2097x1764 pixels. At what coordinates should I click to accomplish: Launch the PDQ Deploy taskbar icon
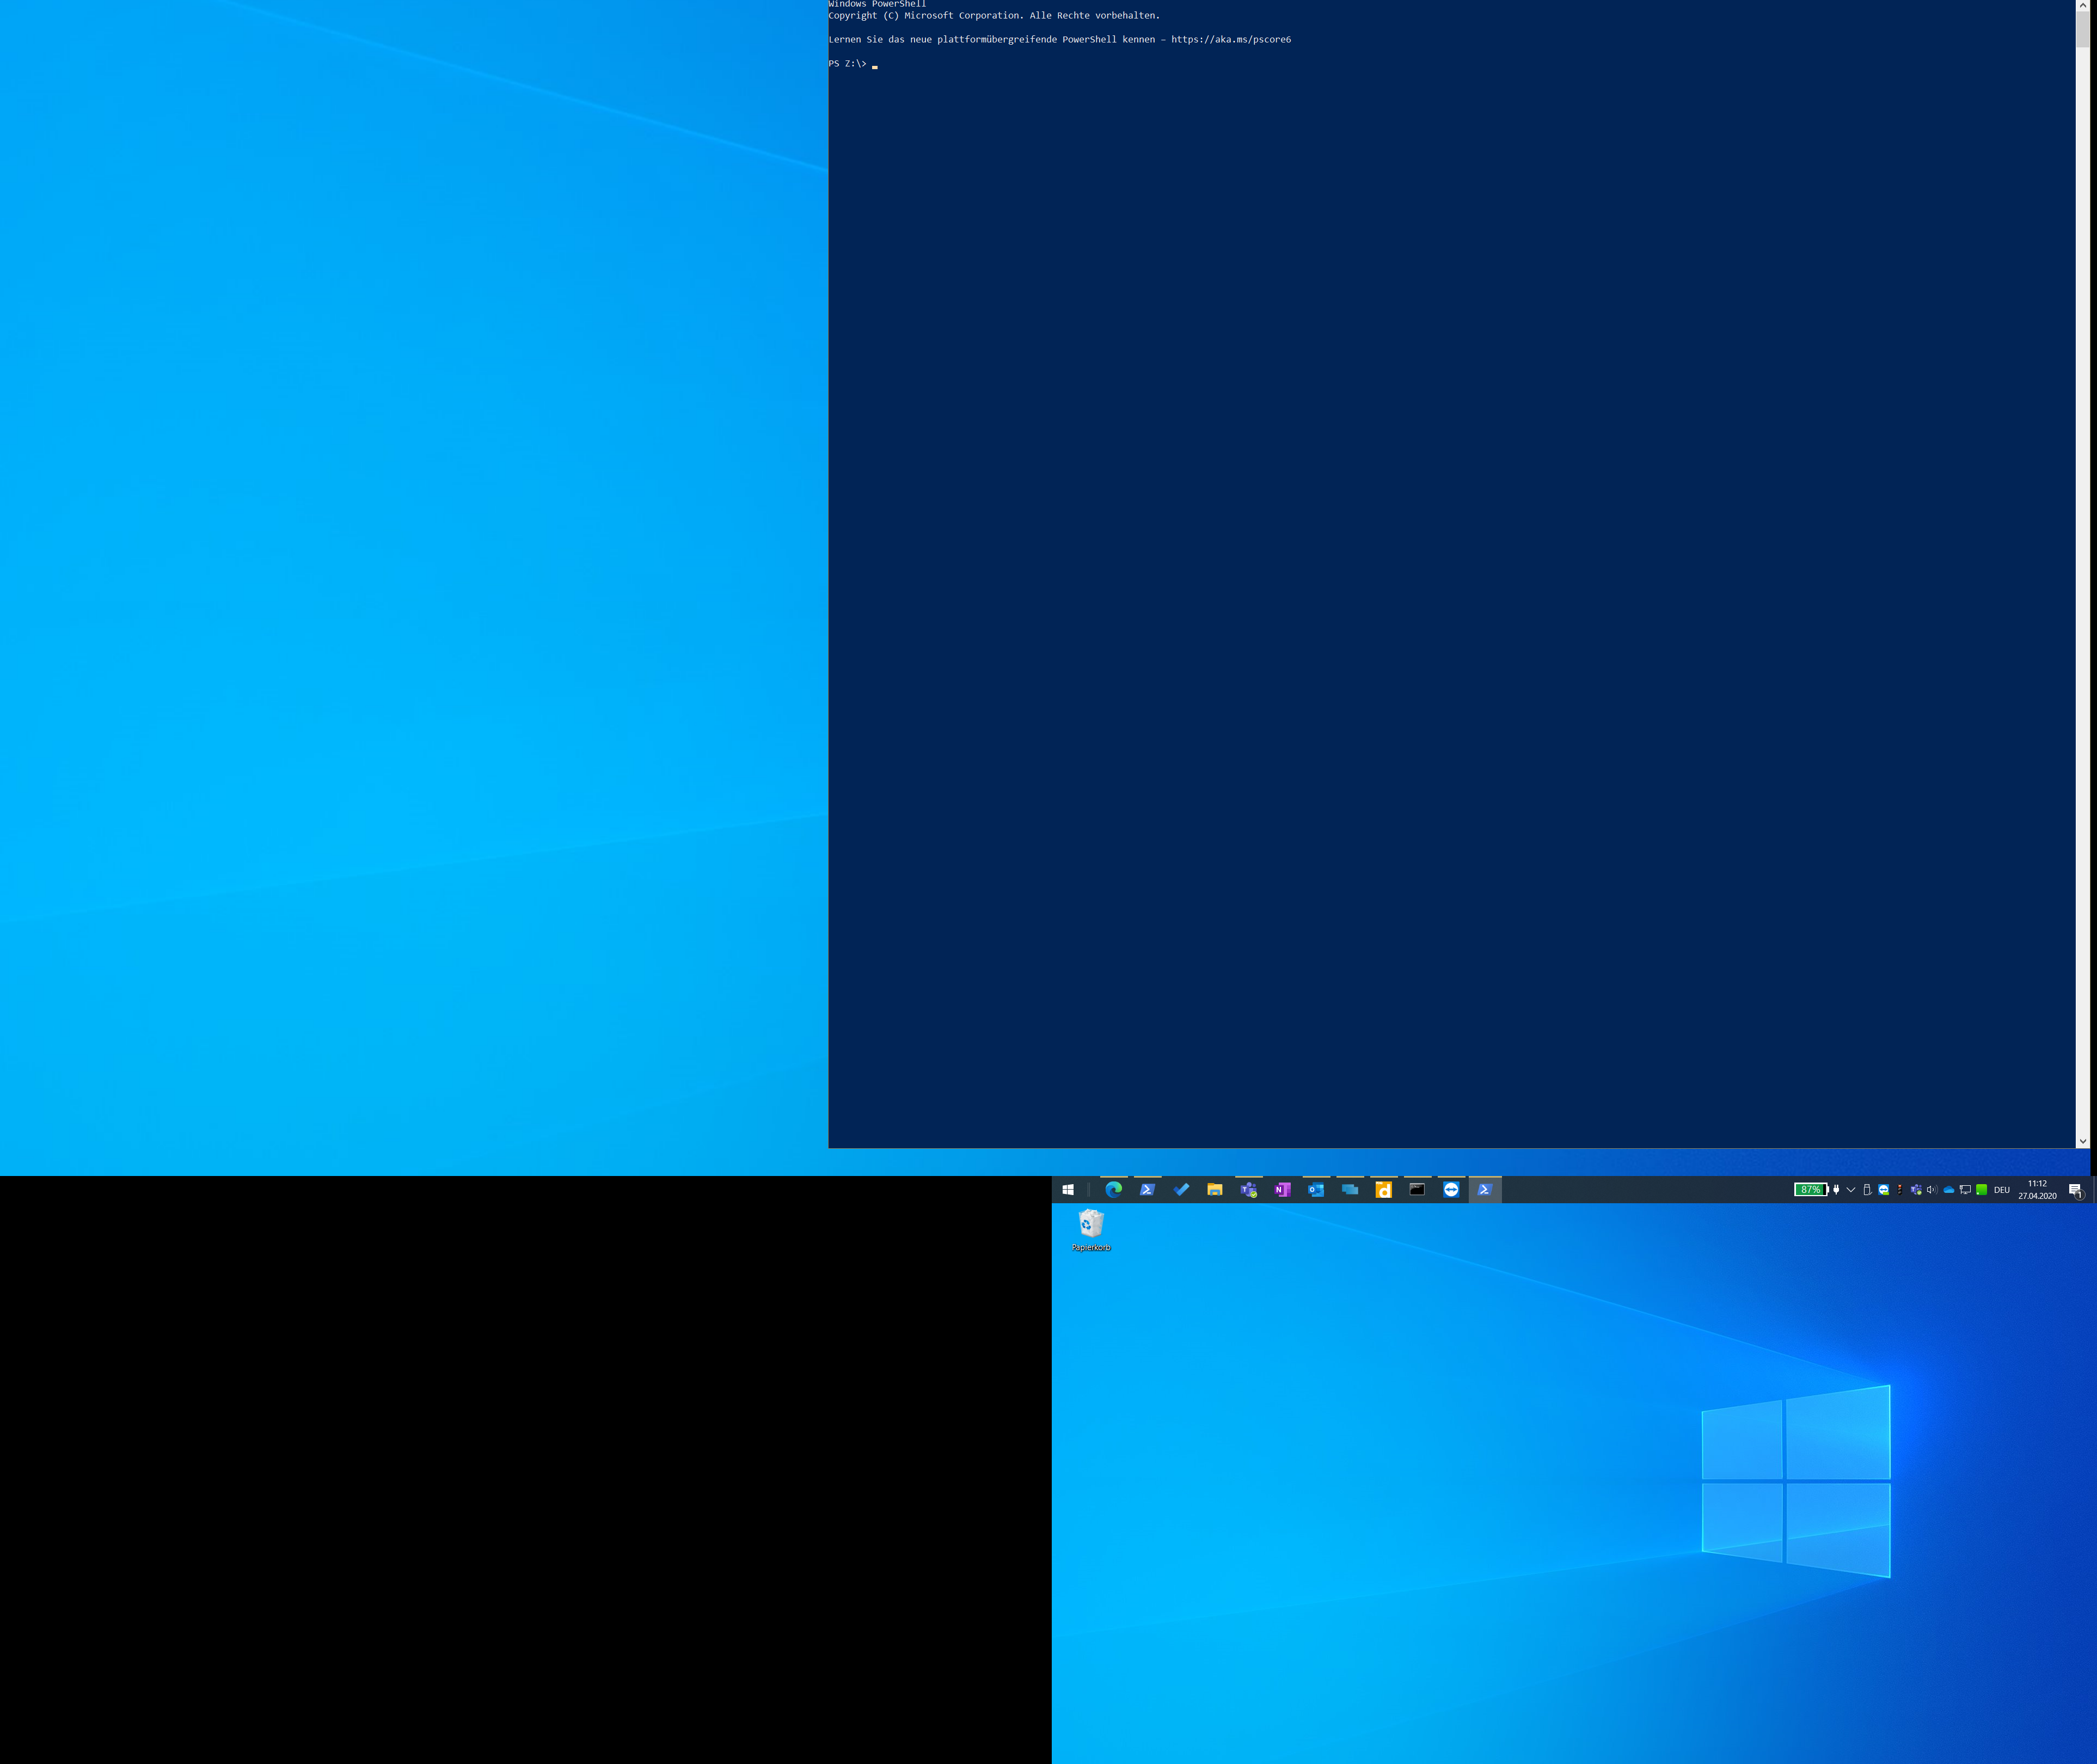[x=1383, y=1190]
